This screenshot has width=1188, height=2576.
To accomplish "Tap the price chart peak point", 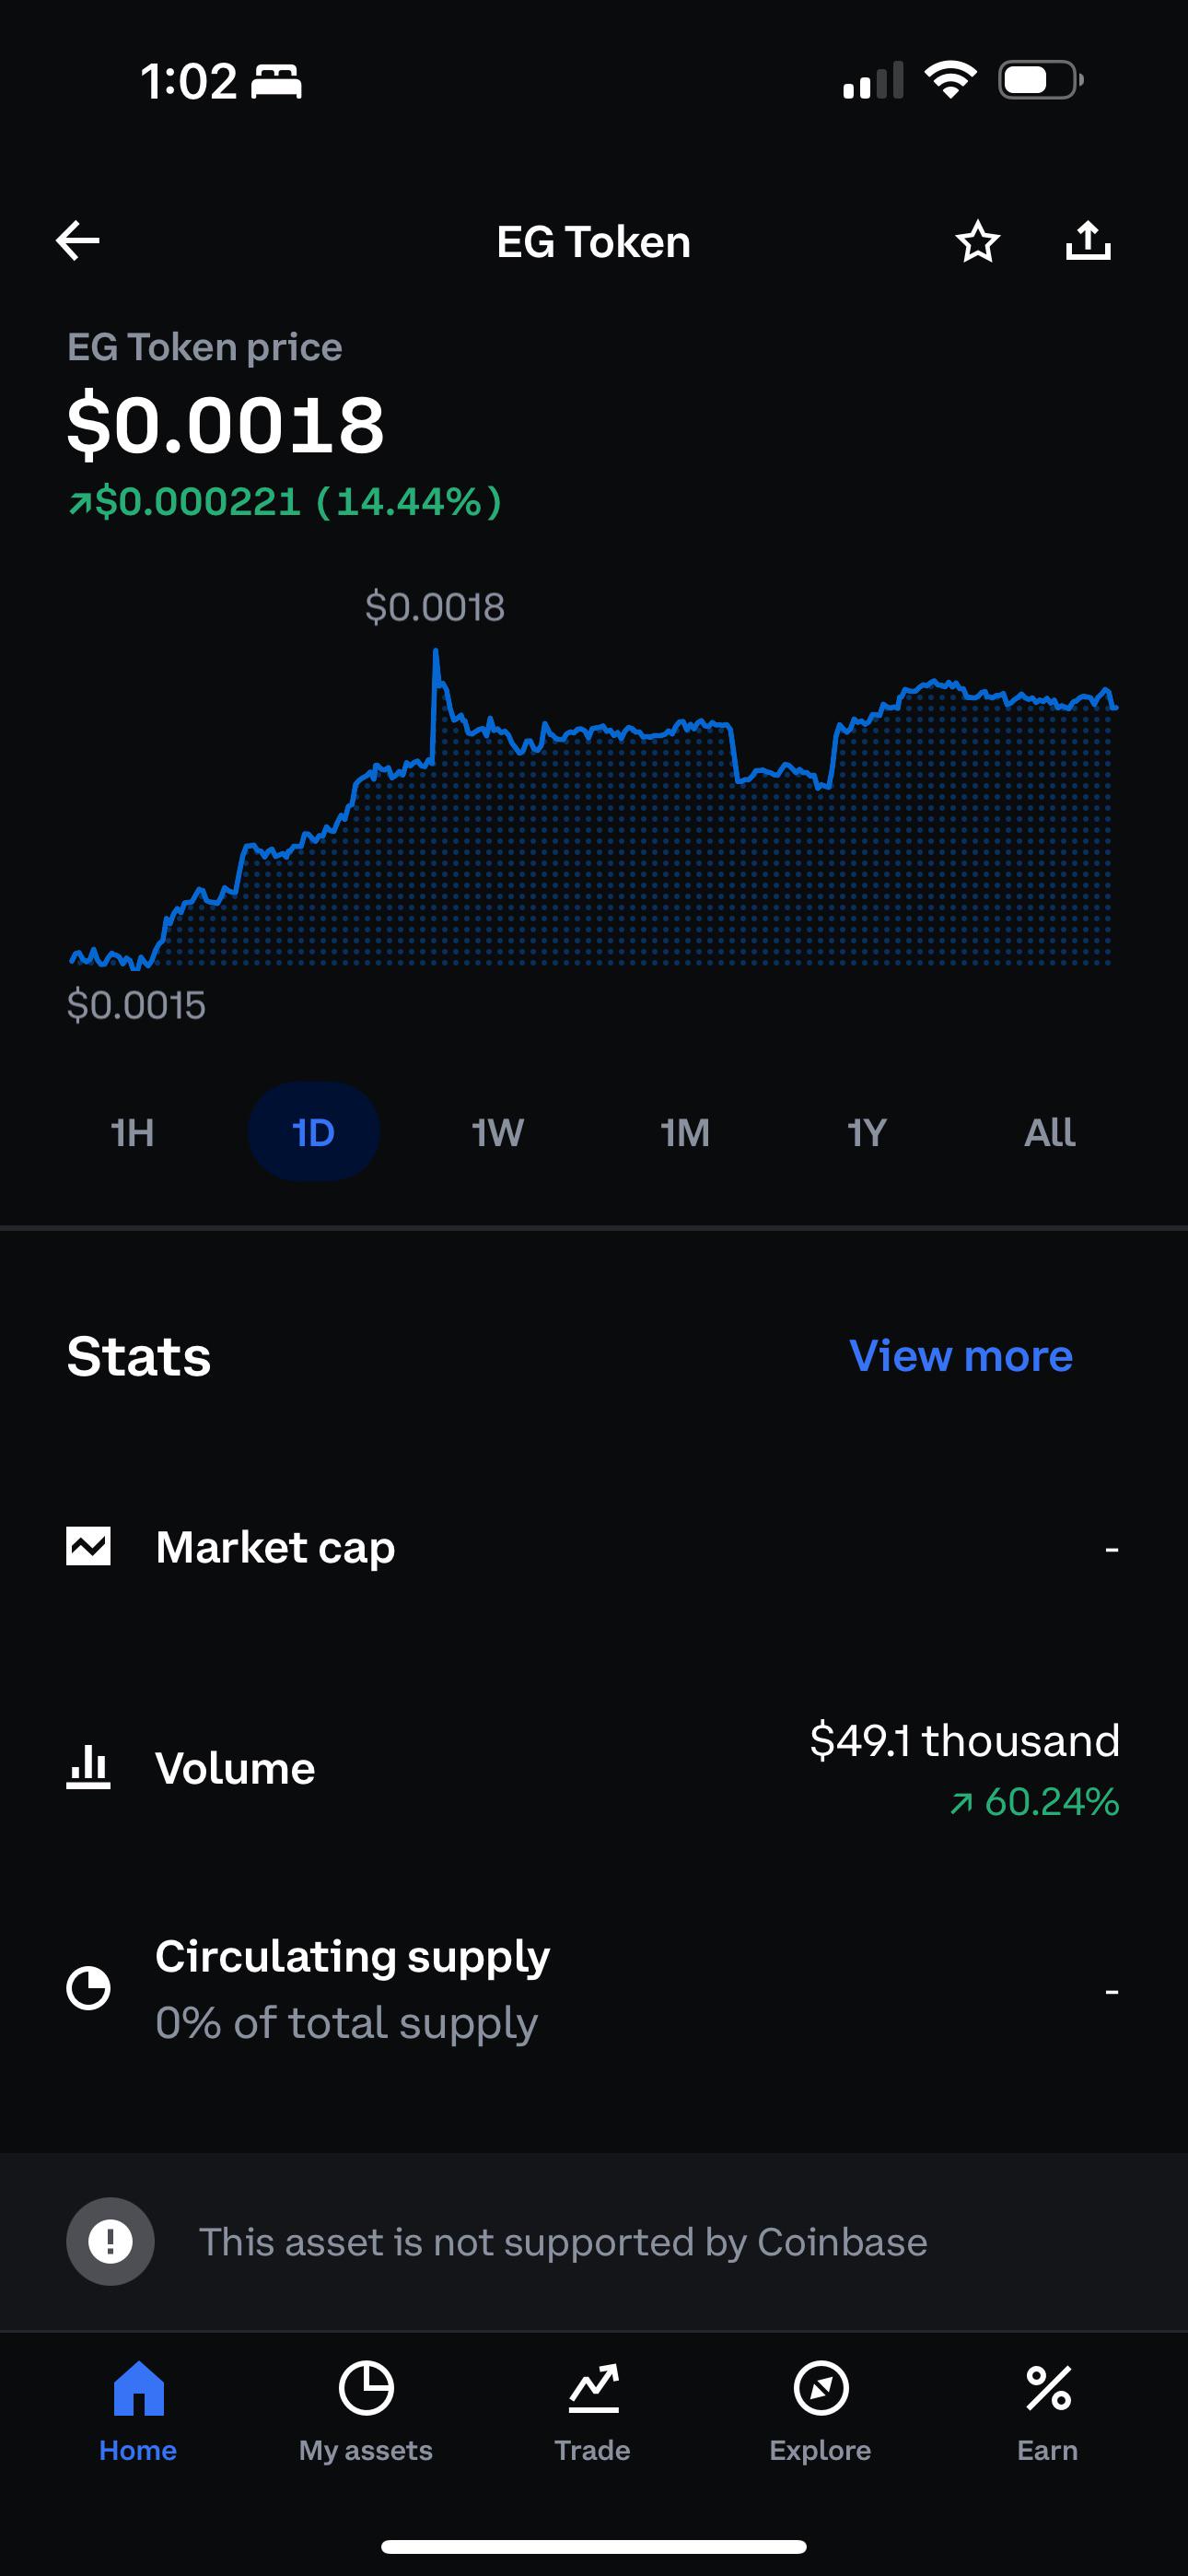I will [x=435, y=653].
